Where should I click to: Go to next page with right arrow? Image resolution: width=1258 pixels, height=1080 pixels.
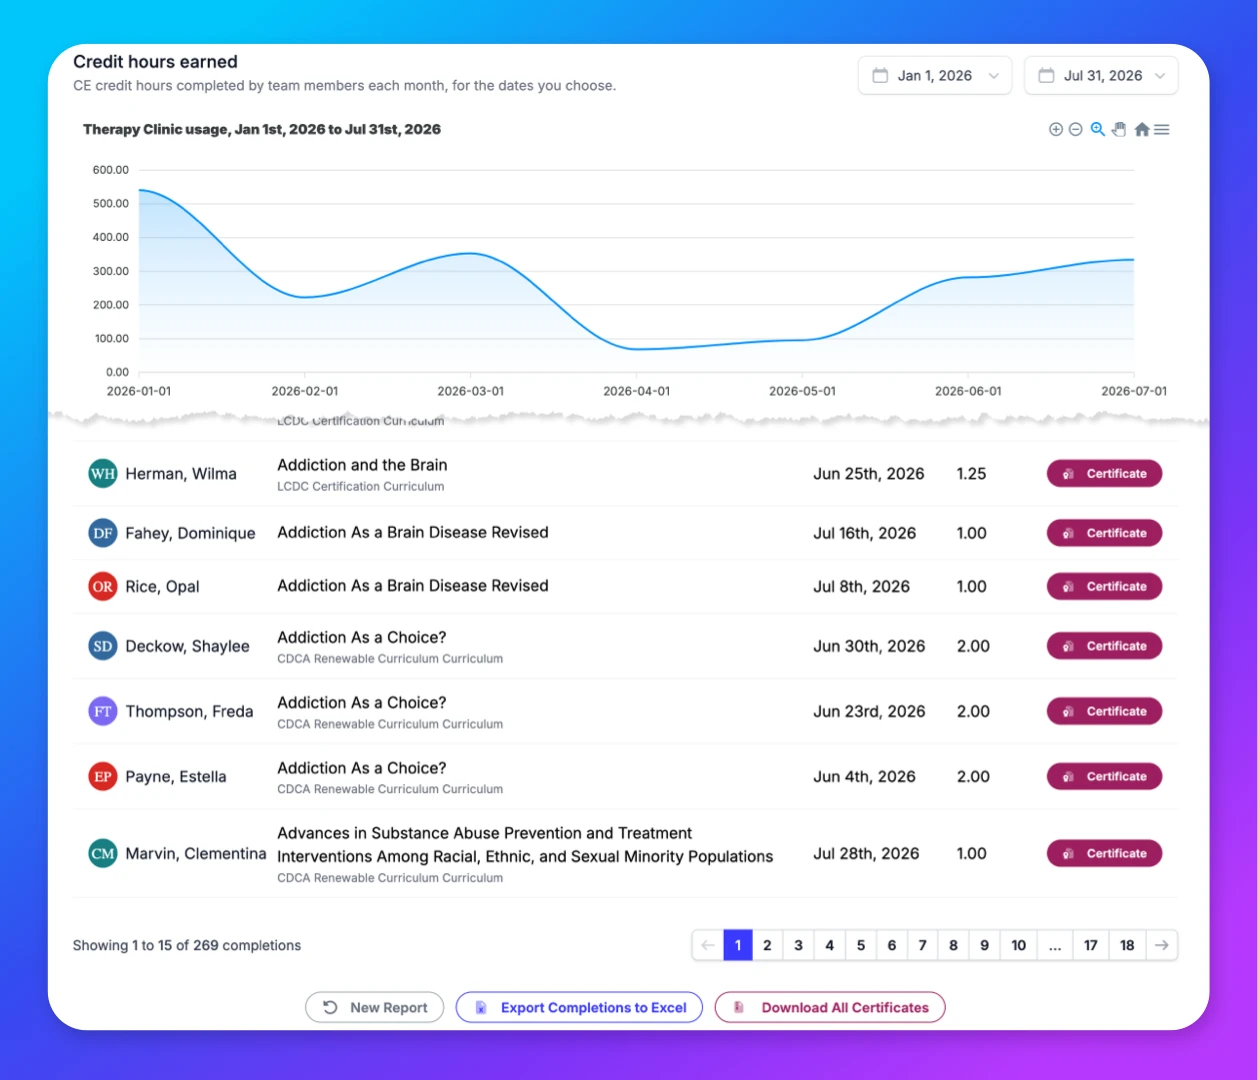tap(1161, 945)
